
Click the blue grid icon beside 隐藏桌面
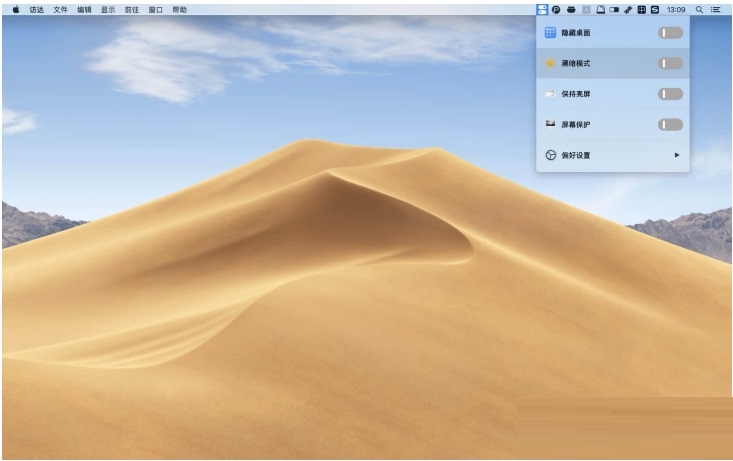(550, 32)
